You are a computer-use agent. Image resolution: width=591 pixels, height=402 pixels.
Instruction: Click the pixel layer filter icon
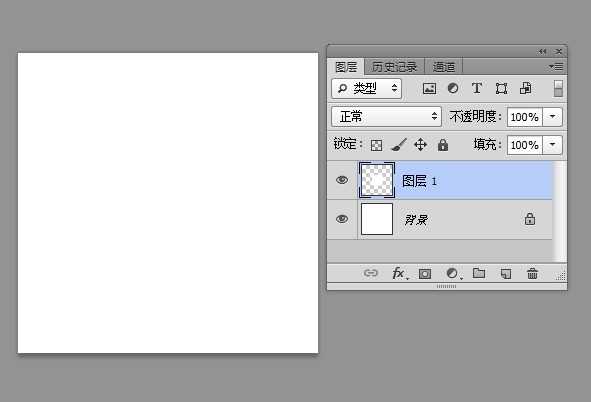[x=429, y=89]
